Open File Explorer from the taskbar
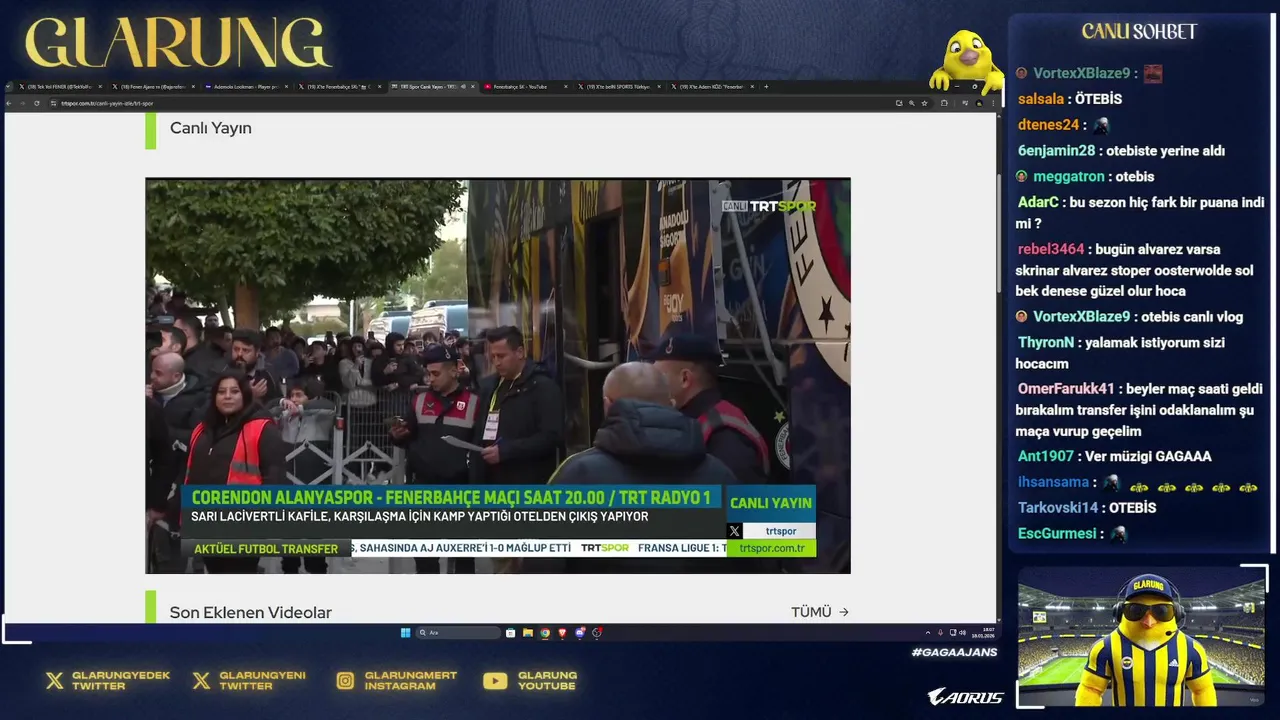Screen dimensions: 1280x720 tap(528, 632)
